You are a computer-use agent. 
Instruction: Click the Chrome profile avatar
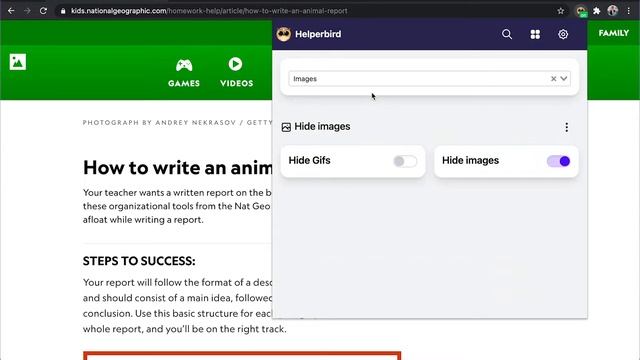613,11
